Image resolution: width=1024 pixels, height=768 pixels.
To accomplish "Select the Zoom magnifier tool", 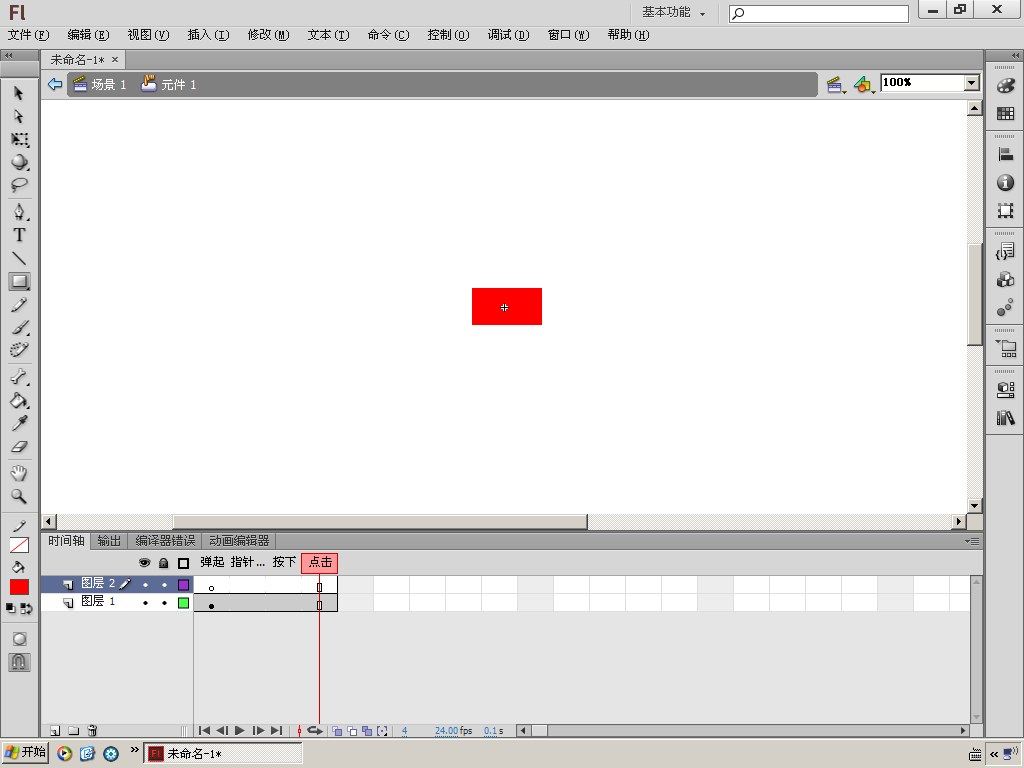I will point(20,496).
